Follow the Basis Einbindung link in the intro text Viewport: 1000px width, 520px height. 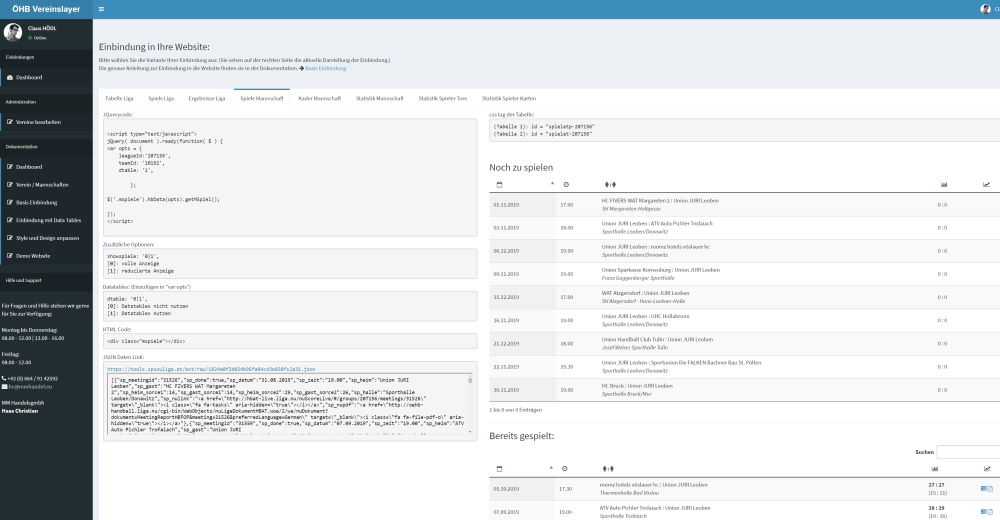click(325, 68)
